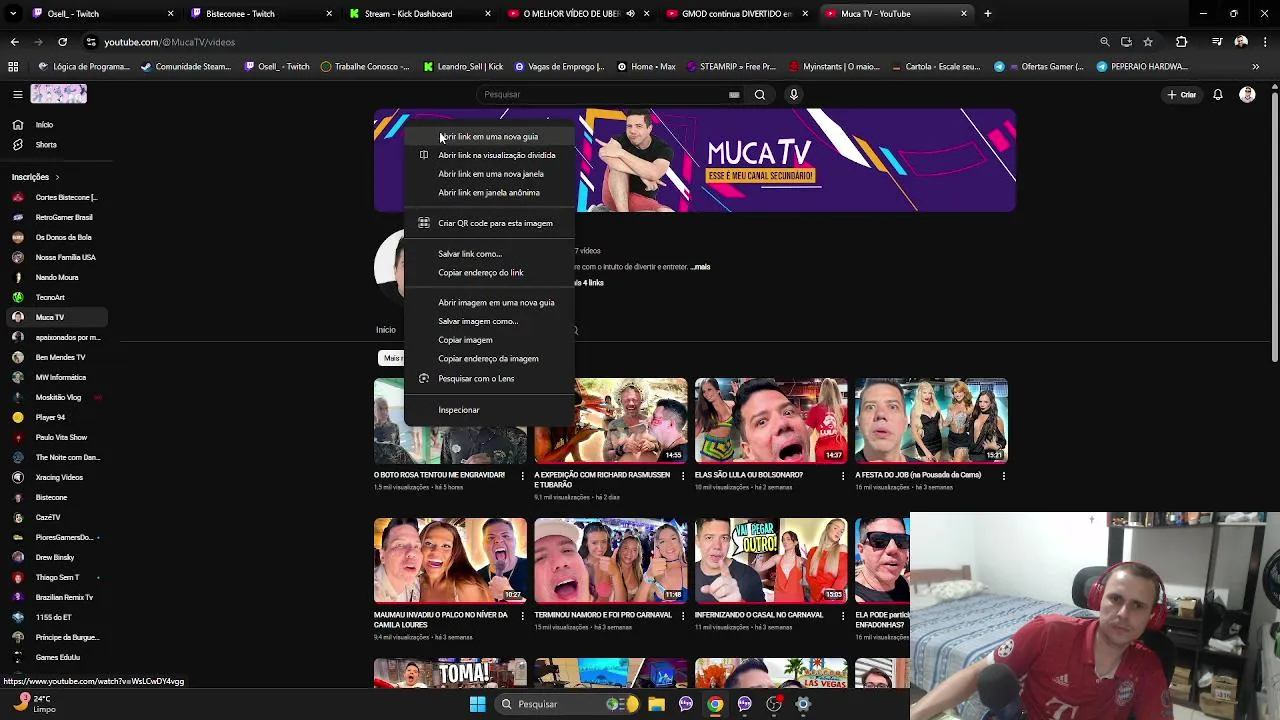The height and width of the screenshot is (720, 1280).
Task: Open Chrome extensions puzzle icon
Action: coord(1182,42)
